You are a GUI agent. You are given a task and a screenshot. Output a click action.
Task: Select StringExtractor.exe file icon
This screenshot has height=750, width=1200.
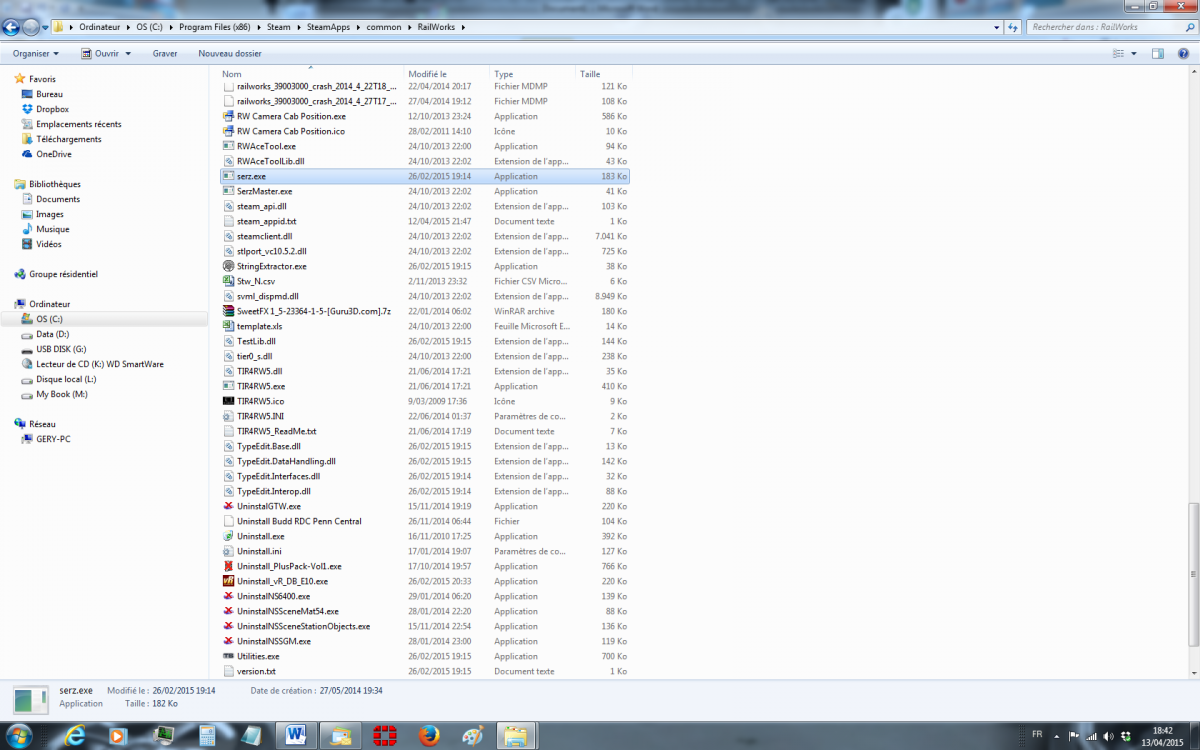coord(228,266)
